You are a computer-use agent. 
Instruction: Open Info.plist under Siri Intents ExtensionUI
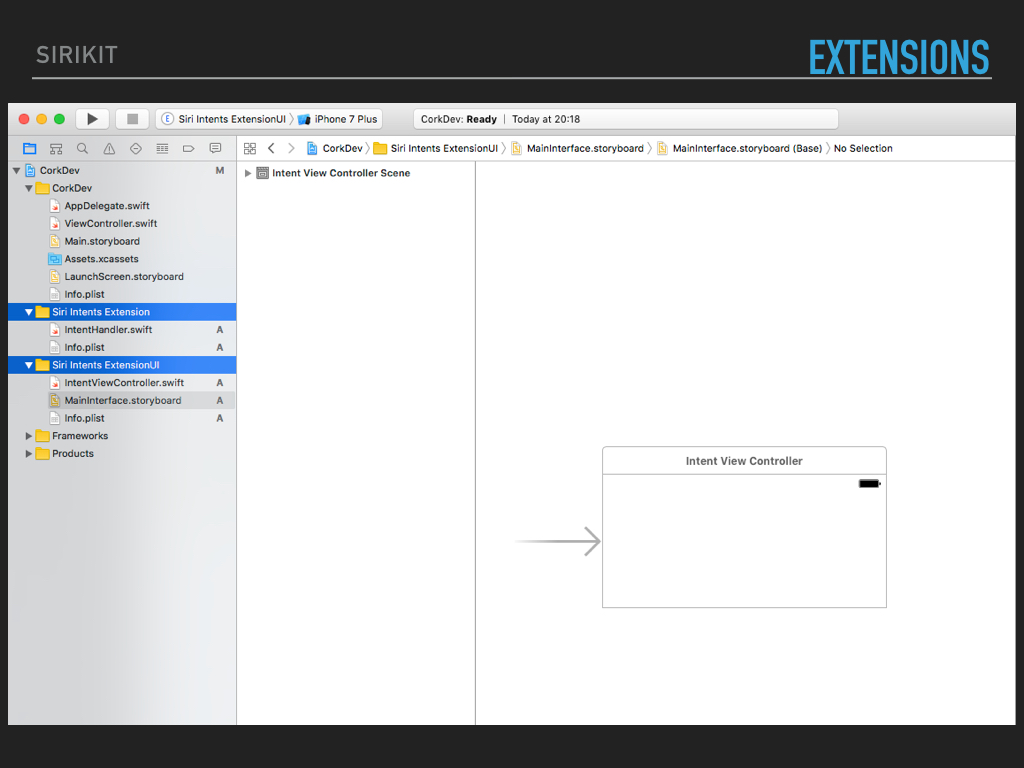click(122, 418)
